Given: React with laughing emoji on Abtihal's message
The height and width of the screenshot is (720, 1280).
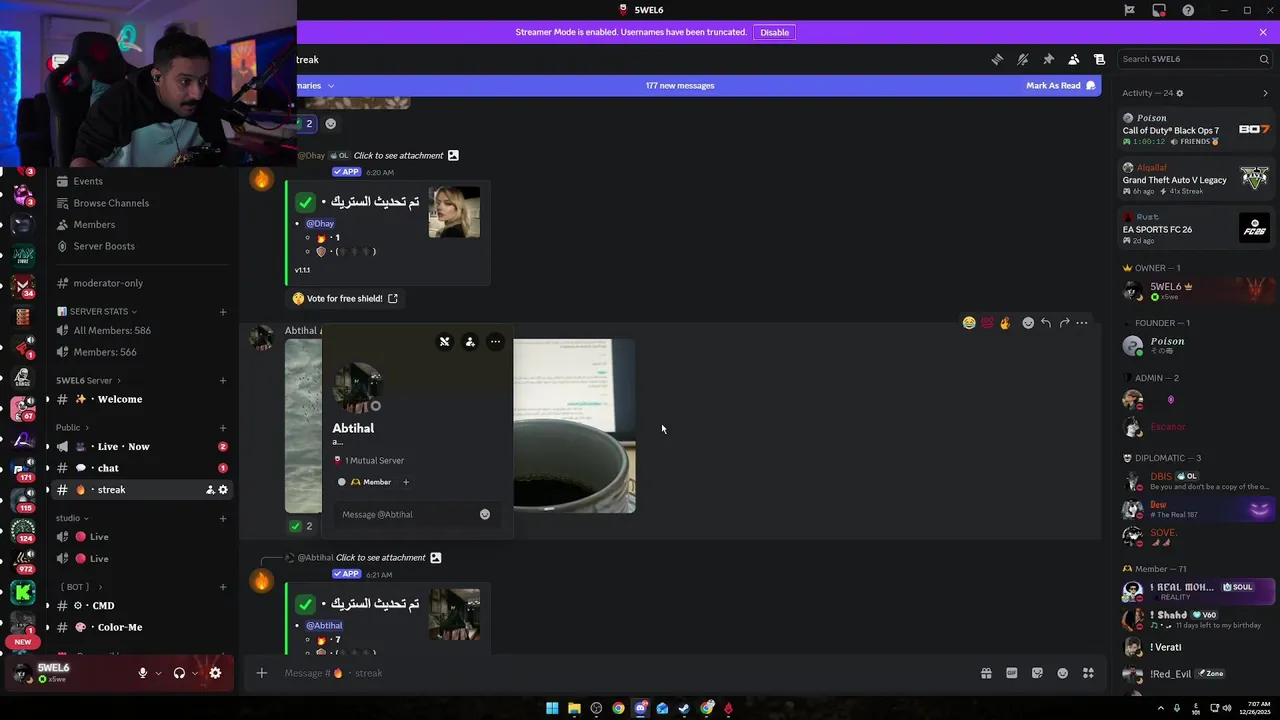Looking at the screenshot, I should click(969, 323).
